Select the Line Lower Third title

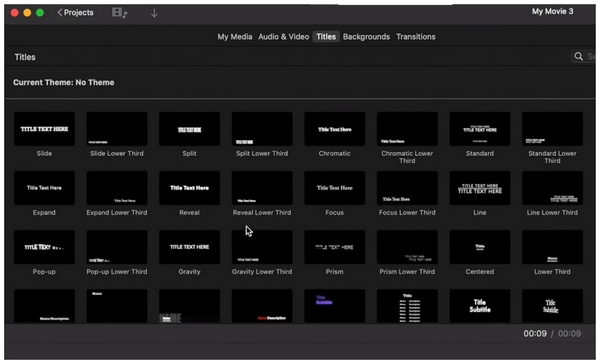click(552, 188)
